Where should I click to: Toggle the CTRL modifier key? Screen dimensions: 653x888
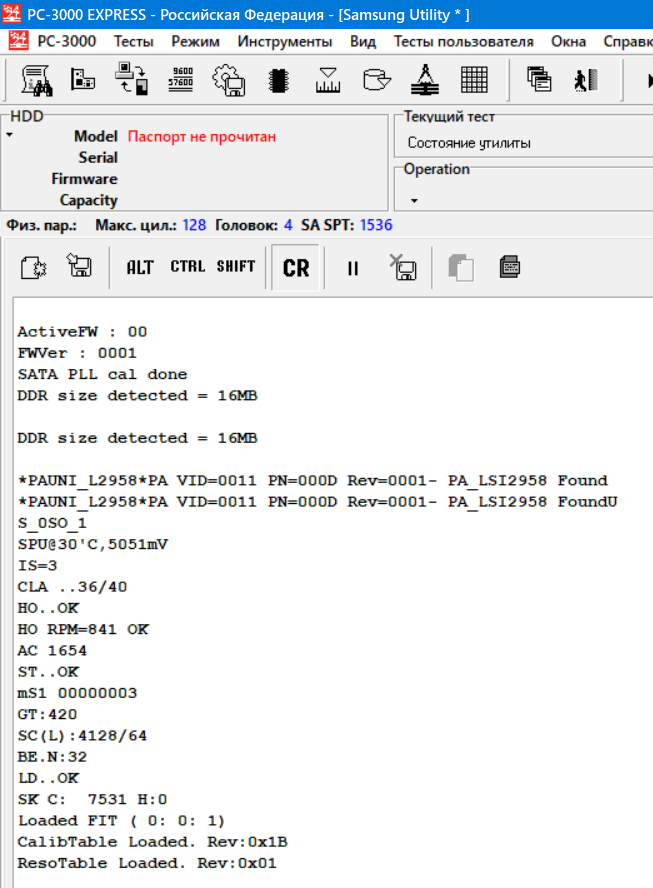[x=187, y=266]
